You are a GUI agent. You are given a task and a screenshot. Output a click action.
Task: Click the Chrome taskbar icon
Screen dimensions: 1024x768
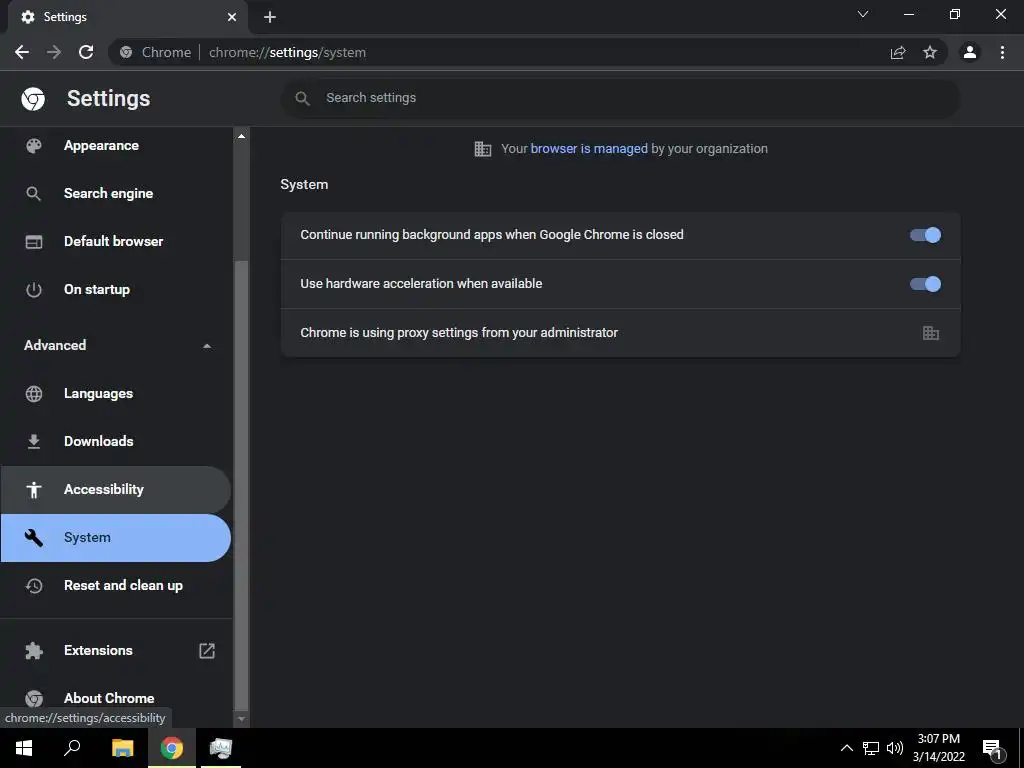tap(172, 748)
